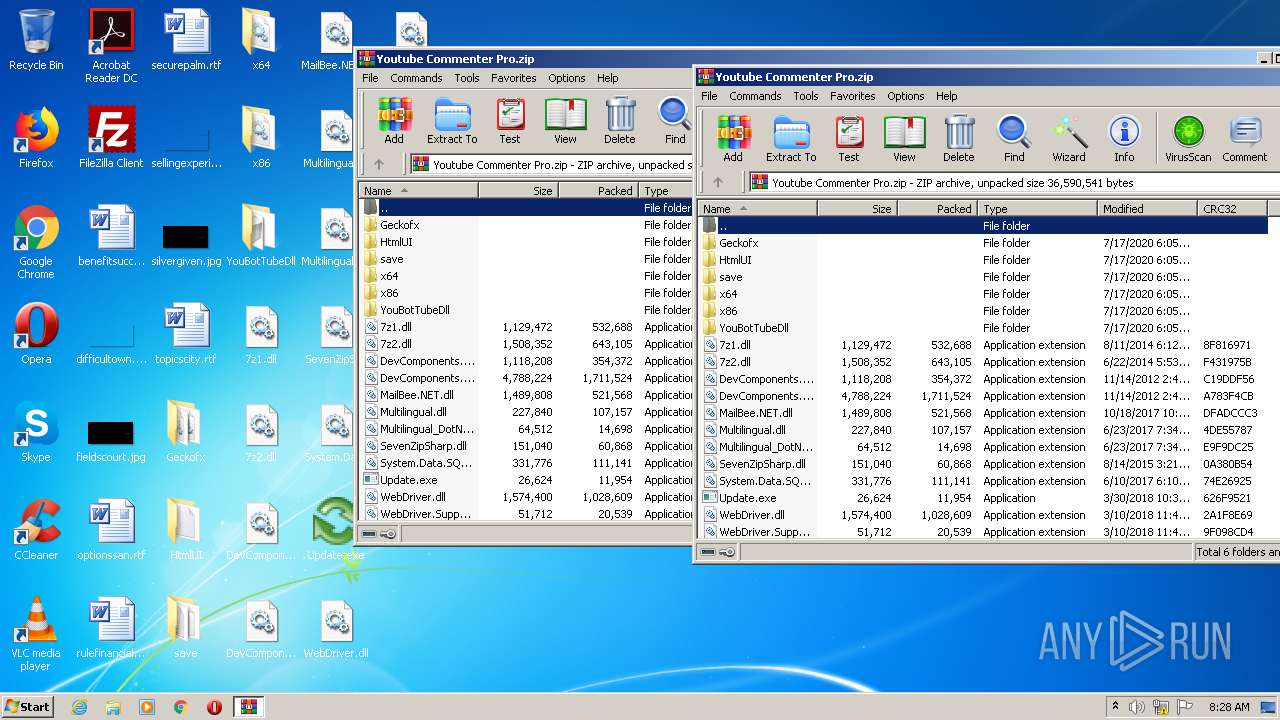Click Delete icon in back WinRAR window
The height and width of the screenshot is (720, 1280).
coord(619,120)
